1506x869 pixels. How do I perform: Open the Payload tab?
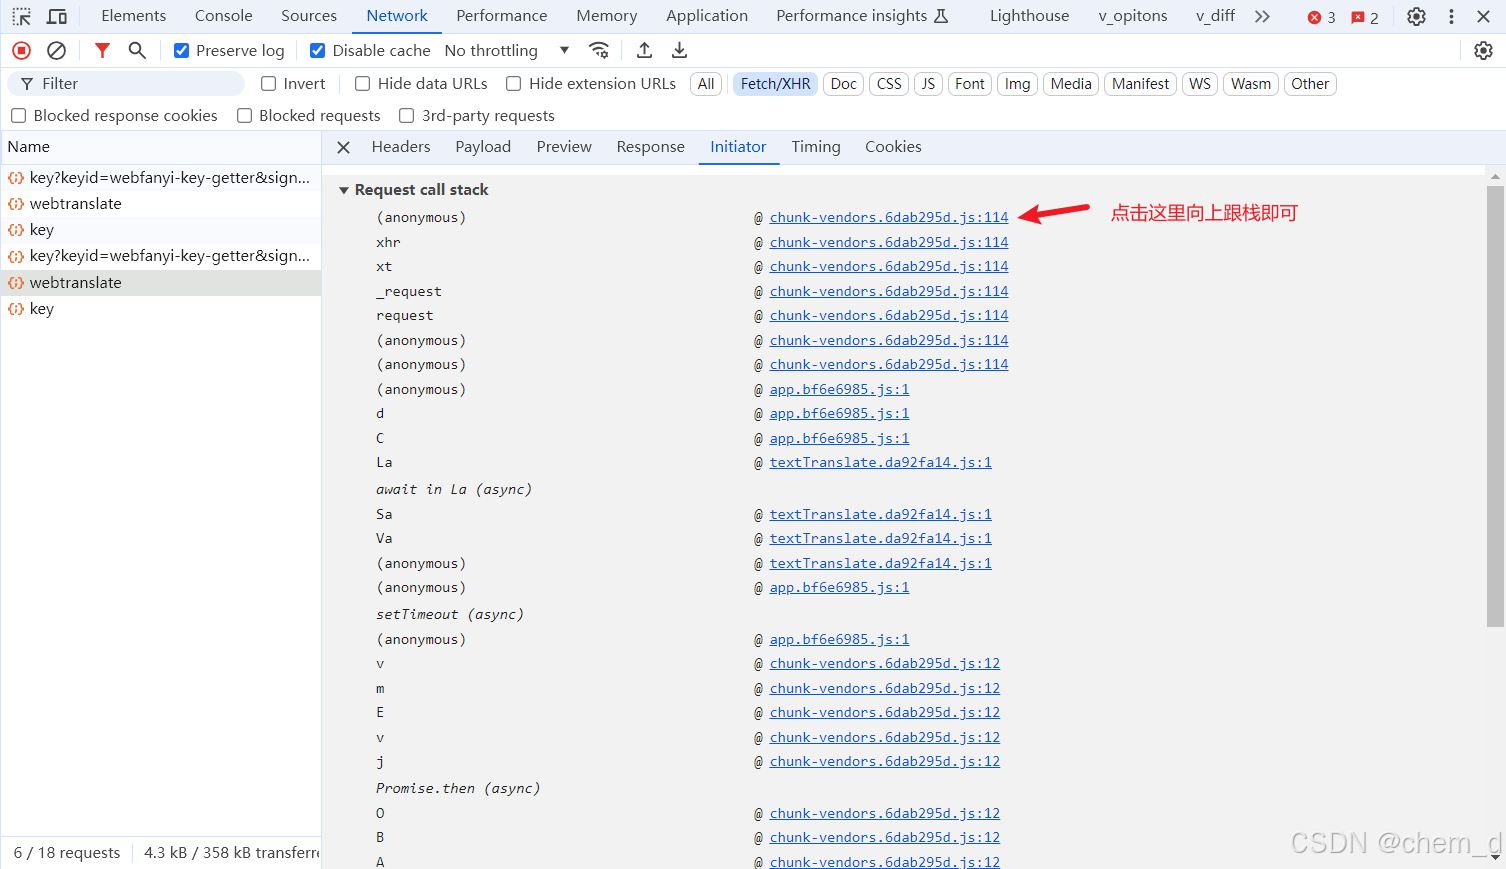[x=483, y=147]
